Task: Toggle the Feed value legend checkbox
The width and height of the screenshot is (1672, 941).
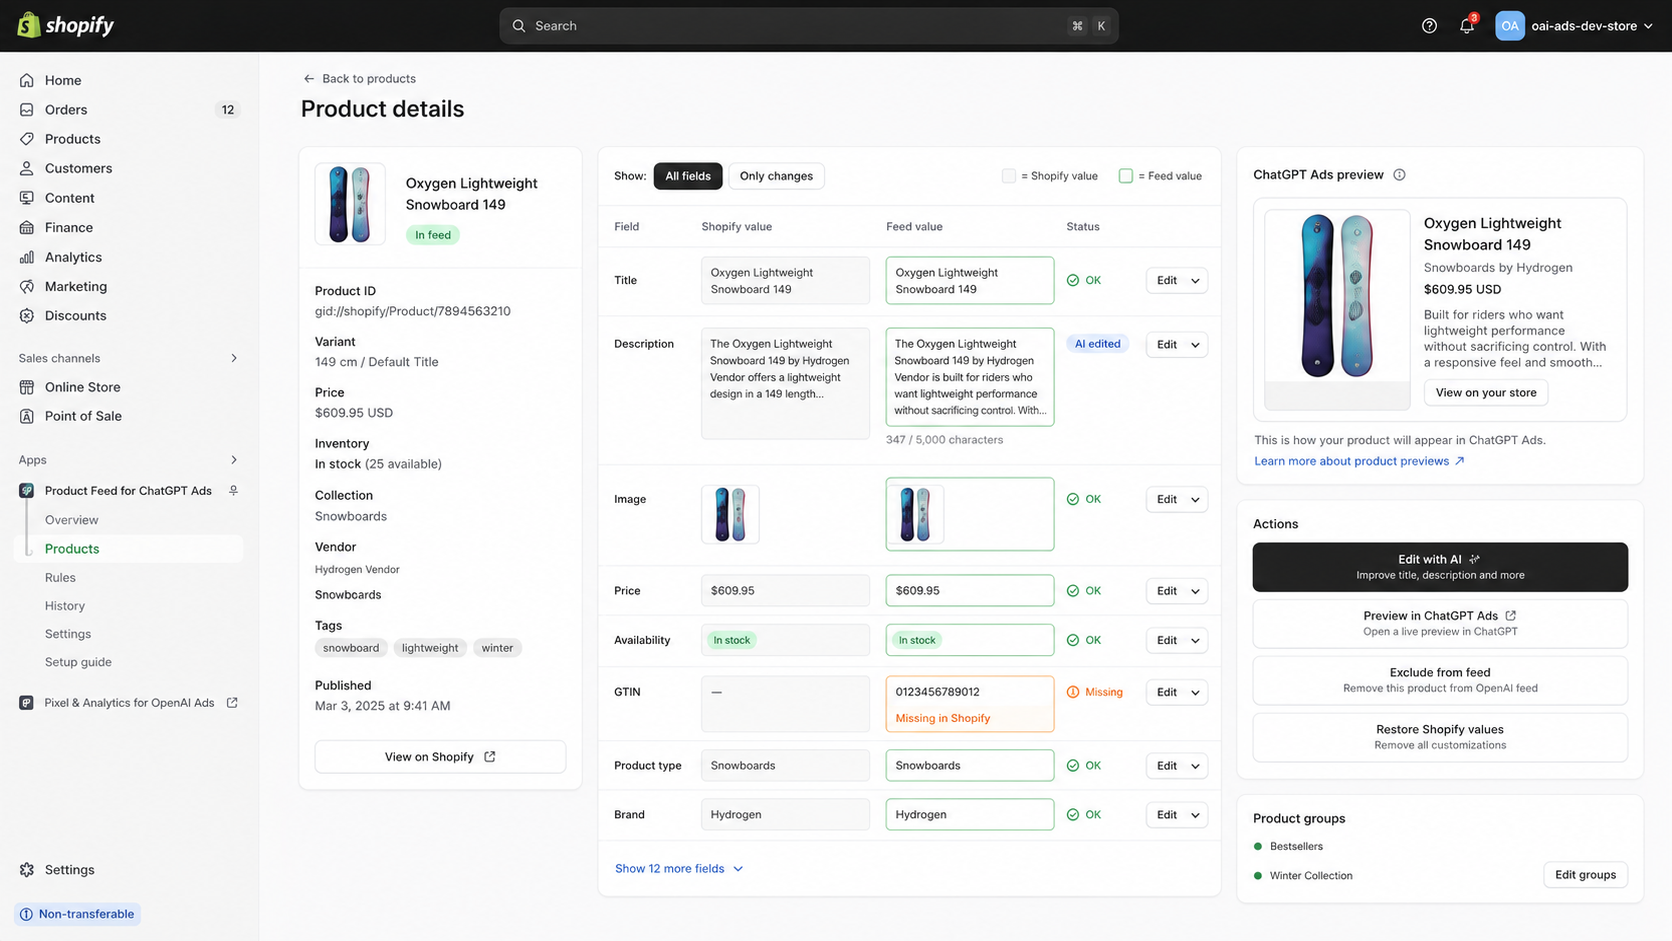Action: (1125, 176)
